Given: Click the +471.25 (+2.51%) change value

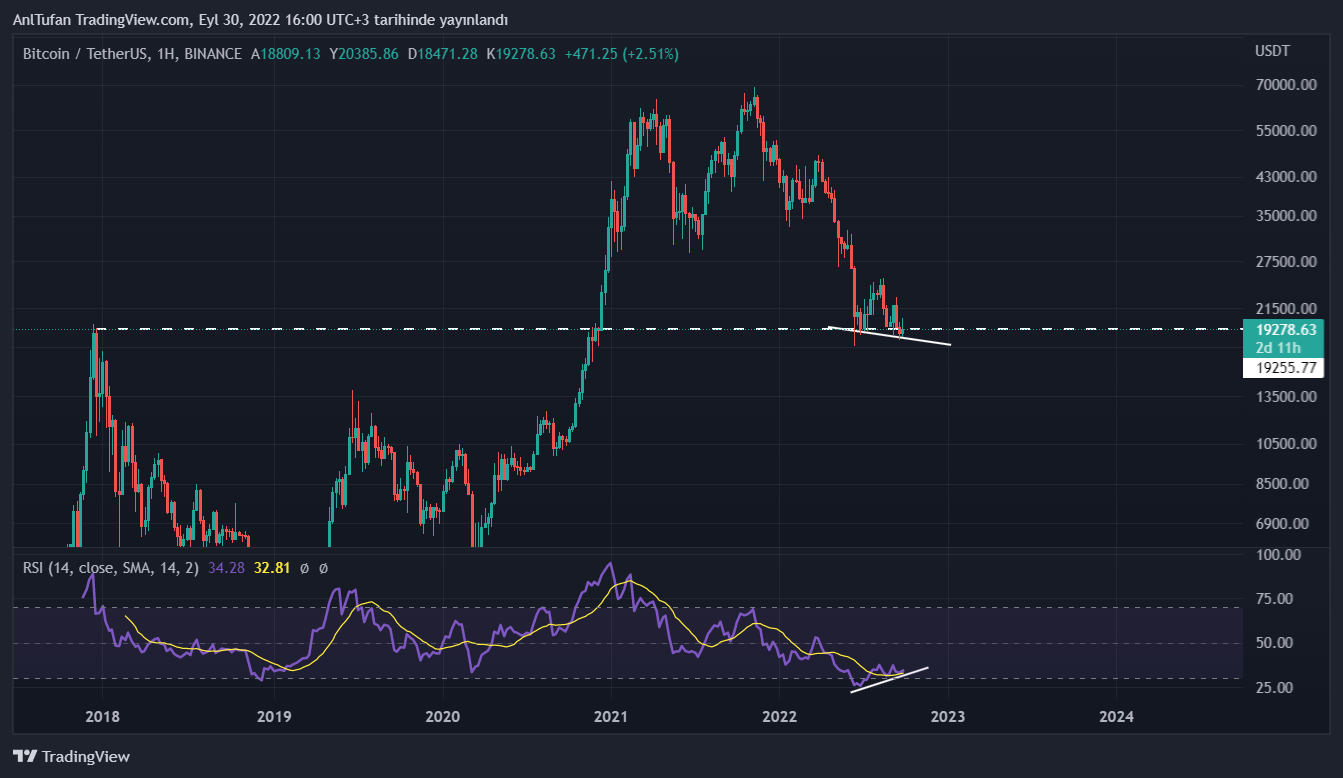Looking at the screenshot, I should click(621, 54).
